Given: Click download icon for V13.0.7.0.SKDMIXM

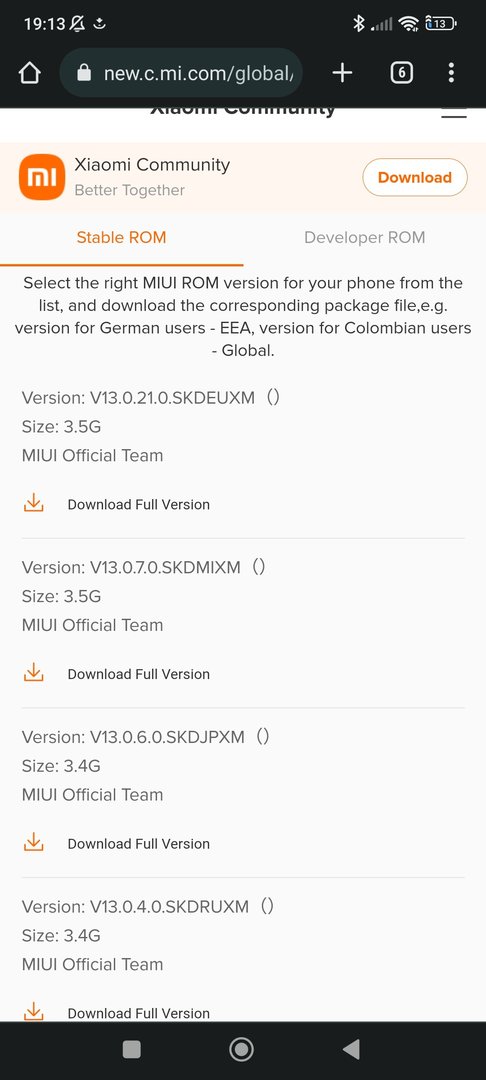Looking at the screenshot, I should [x=34, y=673].
